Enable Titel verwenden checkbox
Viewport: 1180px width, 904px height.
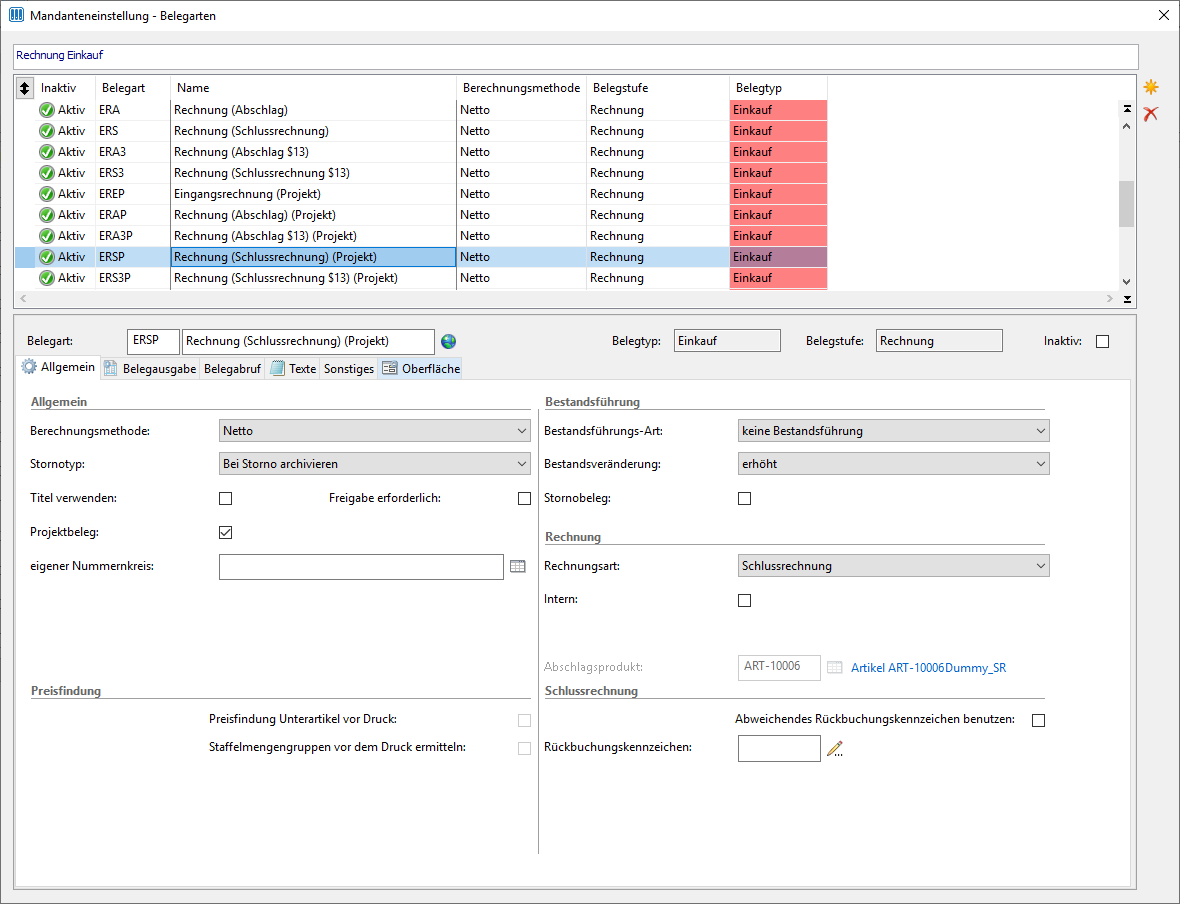click(x=226, y=498)
